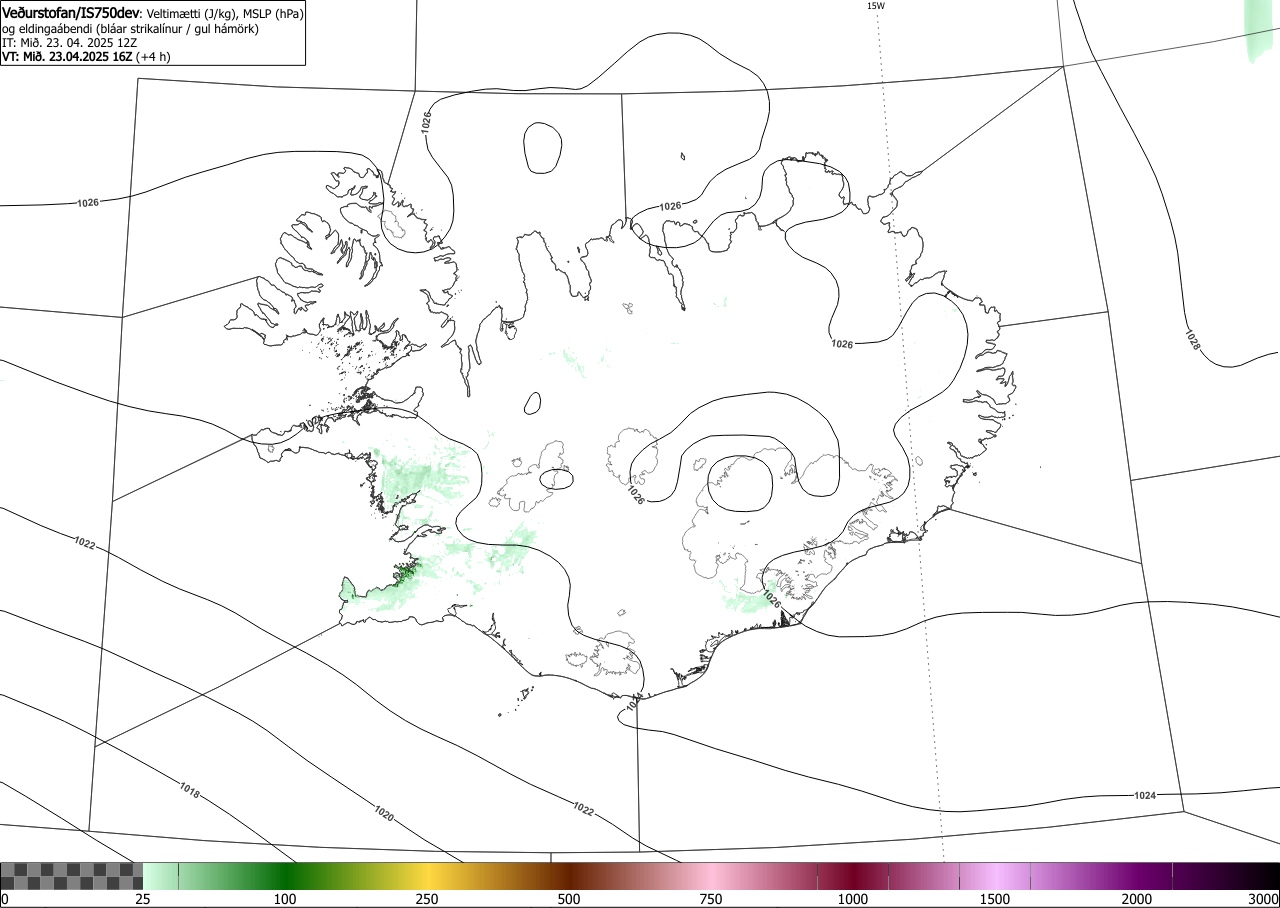Click the gray checkered segment of the color scale
Screen dimensions: 1280x908
coord(72,876)
